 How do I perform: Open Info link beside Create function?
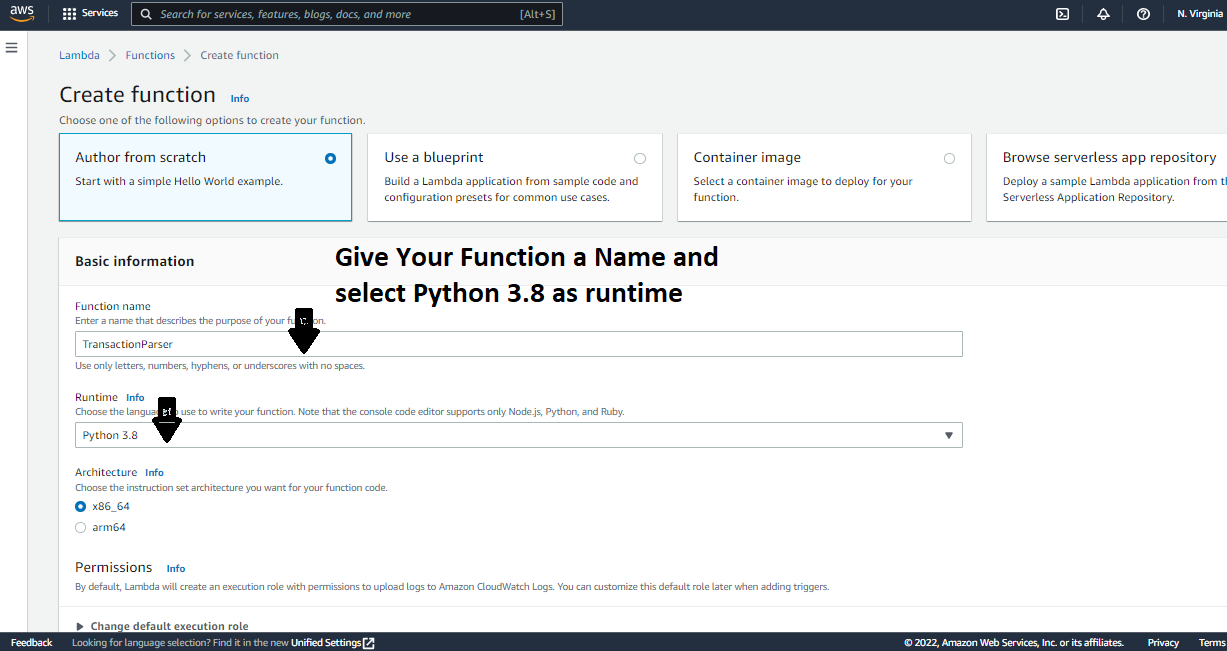240,98
